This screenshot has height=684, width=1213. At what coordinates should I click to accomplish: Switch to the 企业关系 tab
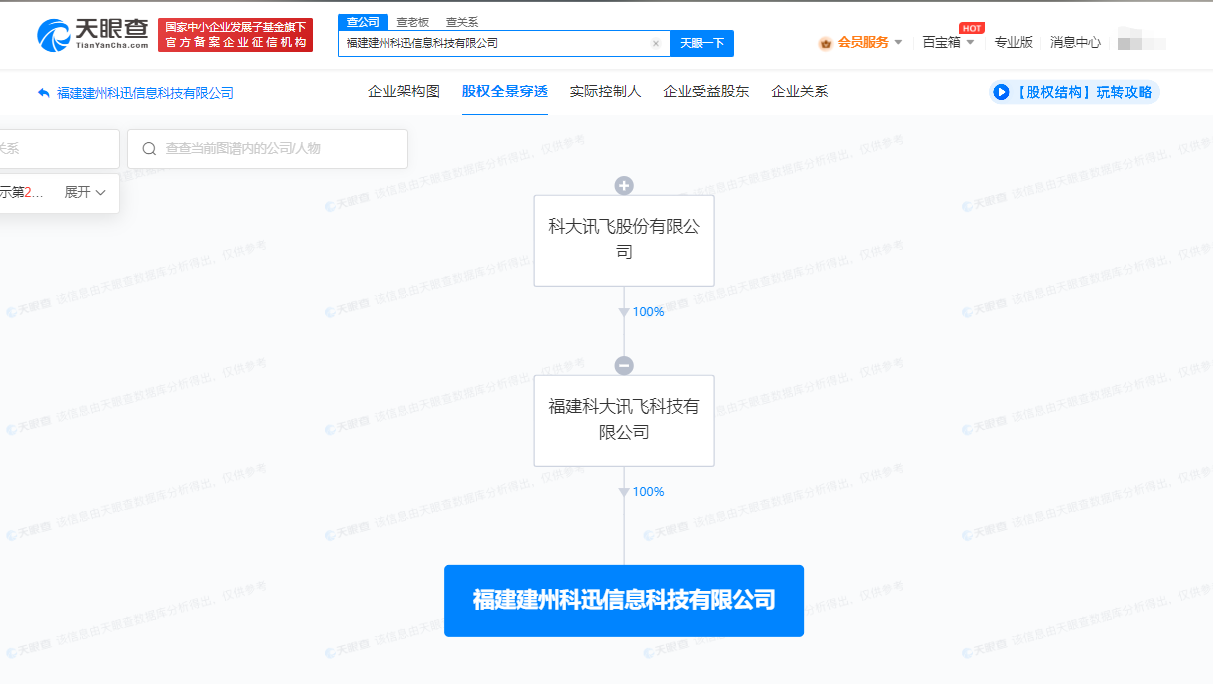[x=800, y=92]
